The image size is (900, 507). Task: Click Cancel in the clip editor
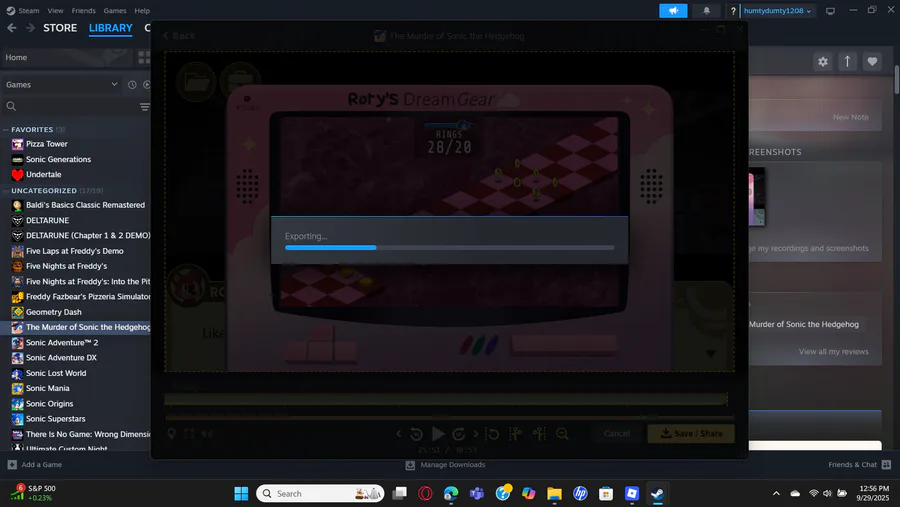616,434
